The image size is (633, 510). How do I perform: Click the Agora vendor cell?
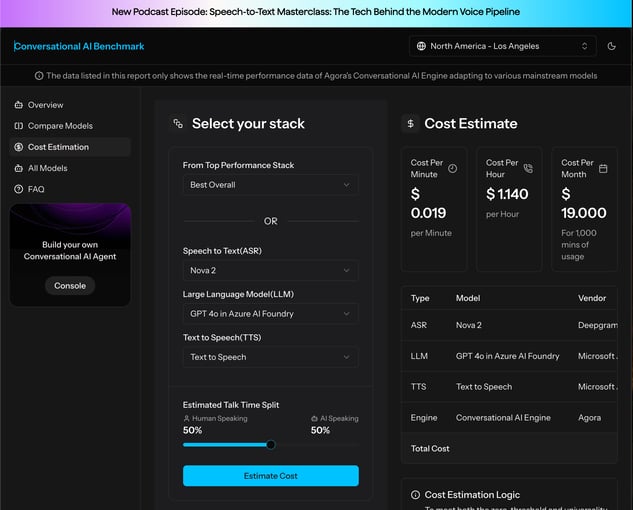click(589, 418)
